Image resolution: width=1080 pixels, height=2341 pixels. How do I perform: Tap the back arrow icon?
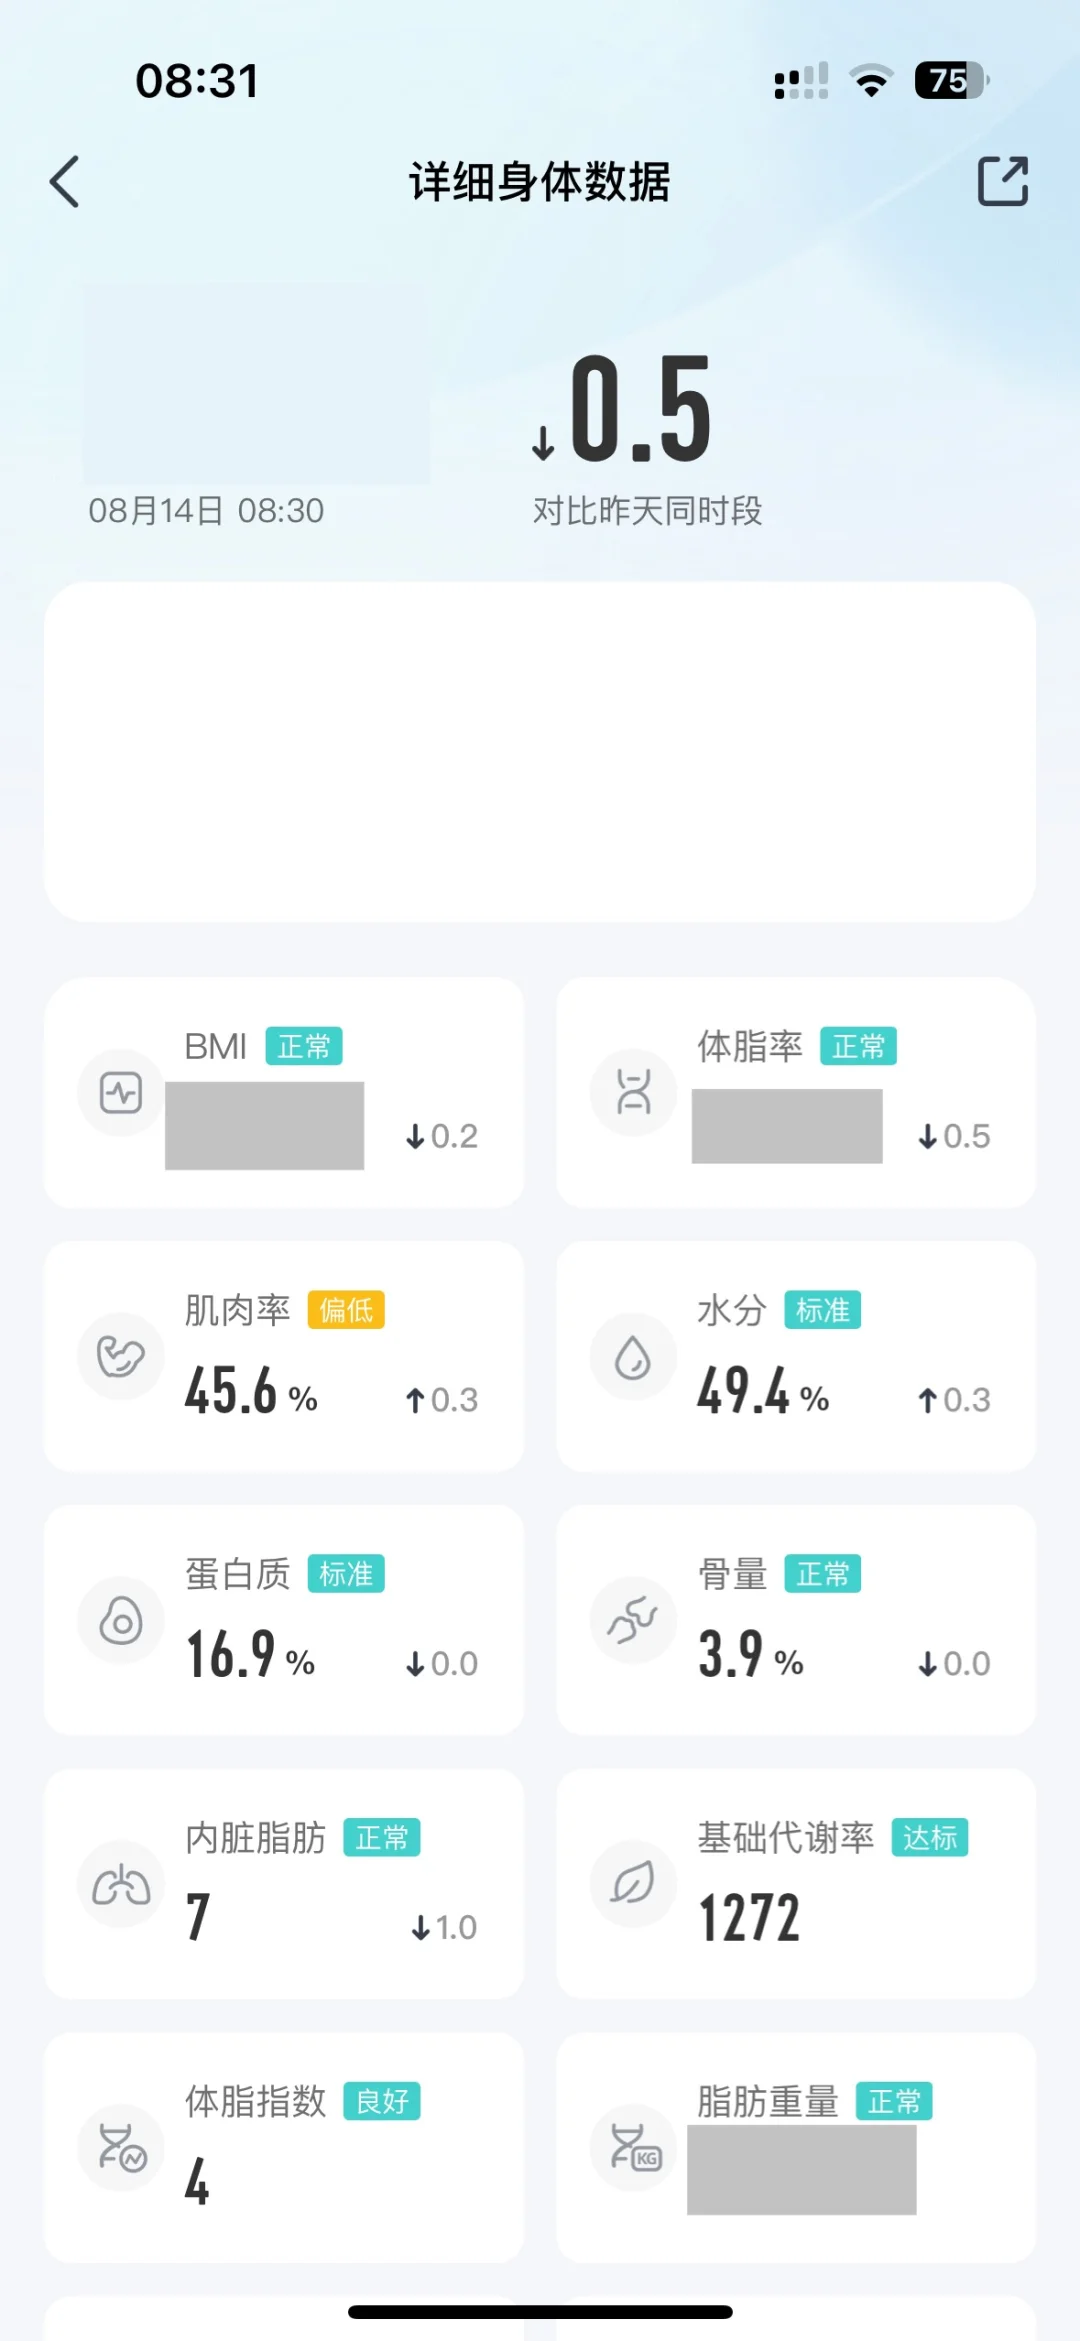tap(65, 182)
